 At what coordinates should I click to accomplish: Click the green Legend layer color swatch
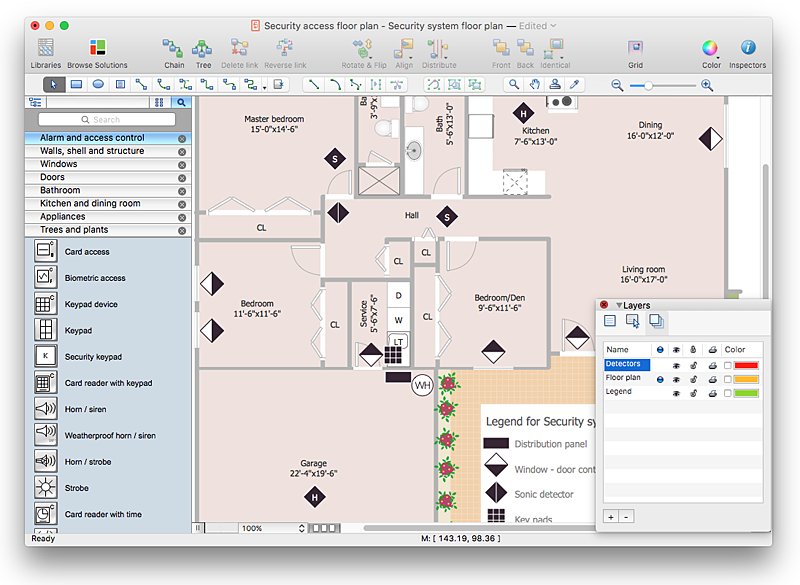(746, 392)
